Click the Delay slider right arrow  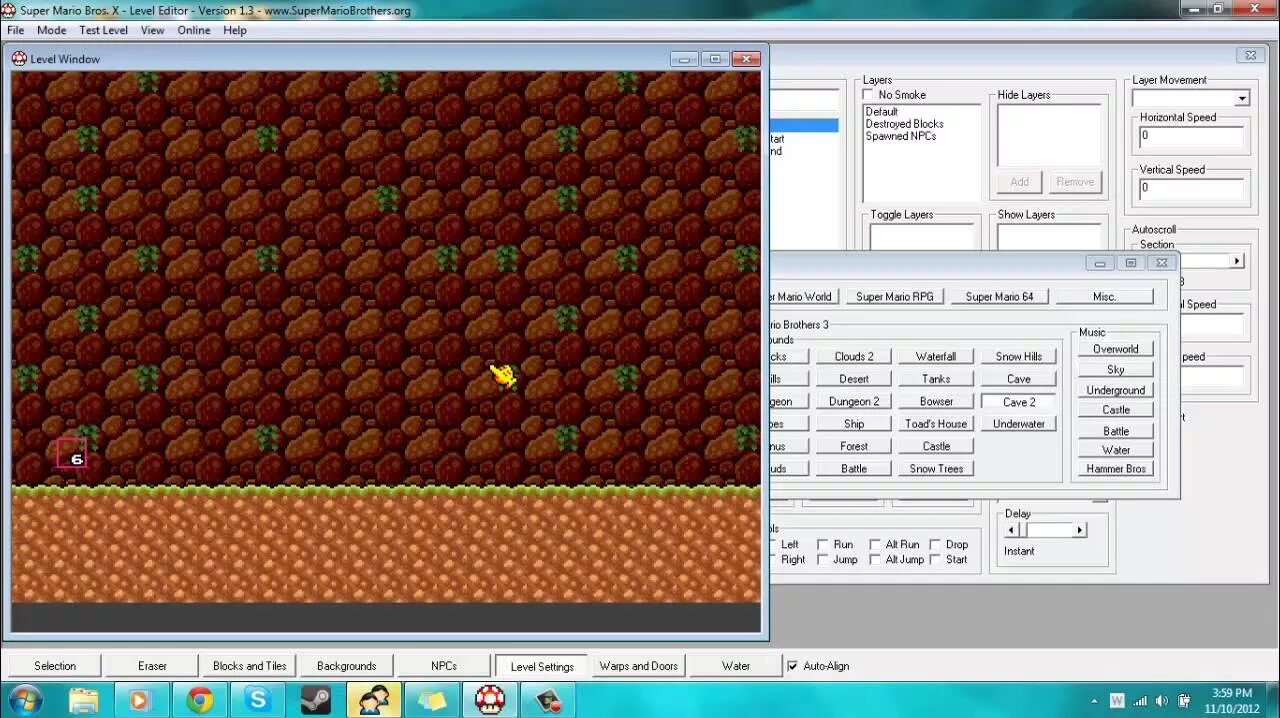1080,530
